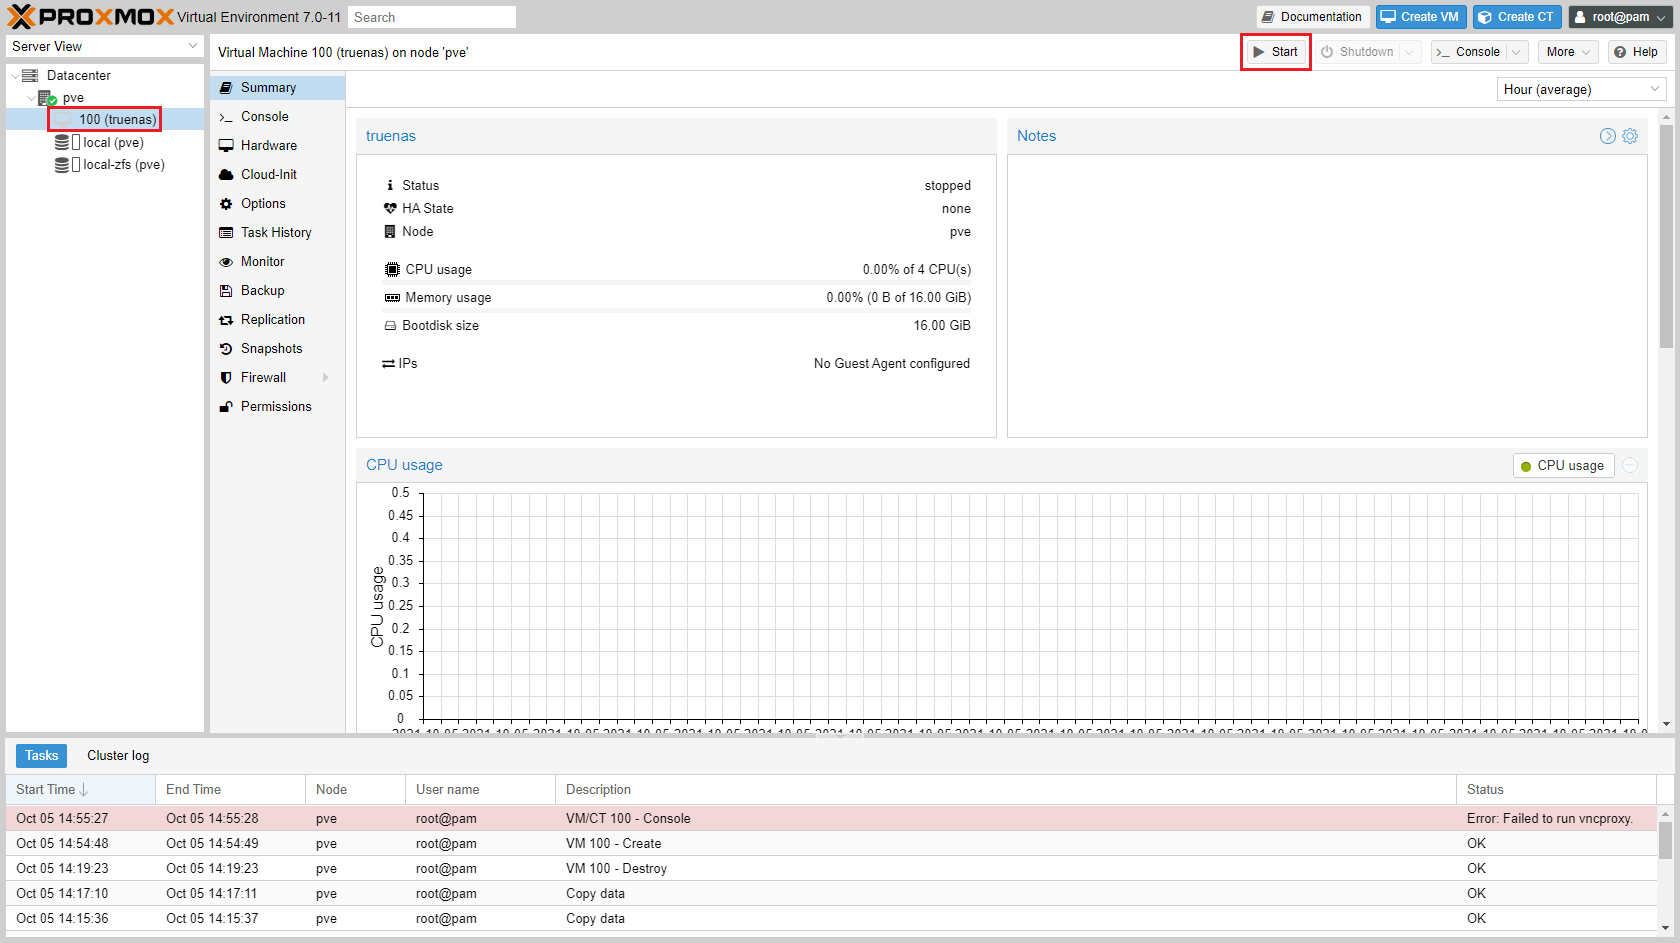Open the Console dropdown arrow in toolbar
The image size is (1680, 943).
(1516, 52)
